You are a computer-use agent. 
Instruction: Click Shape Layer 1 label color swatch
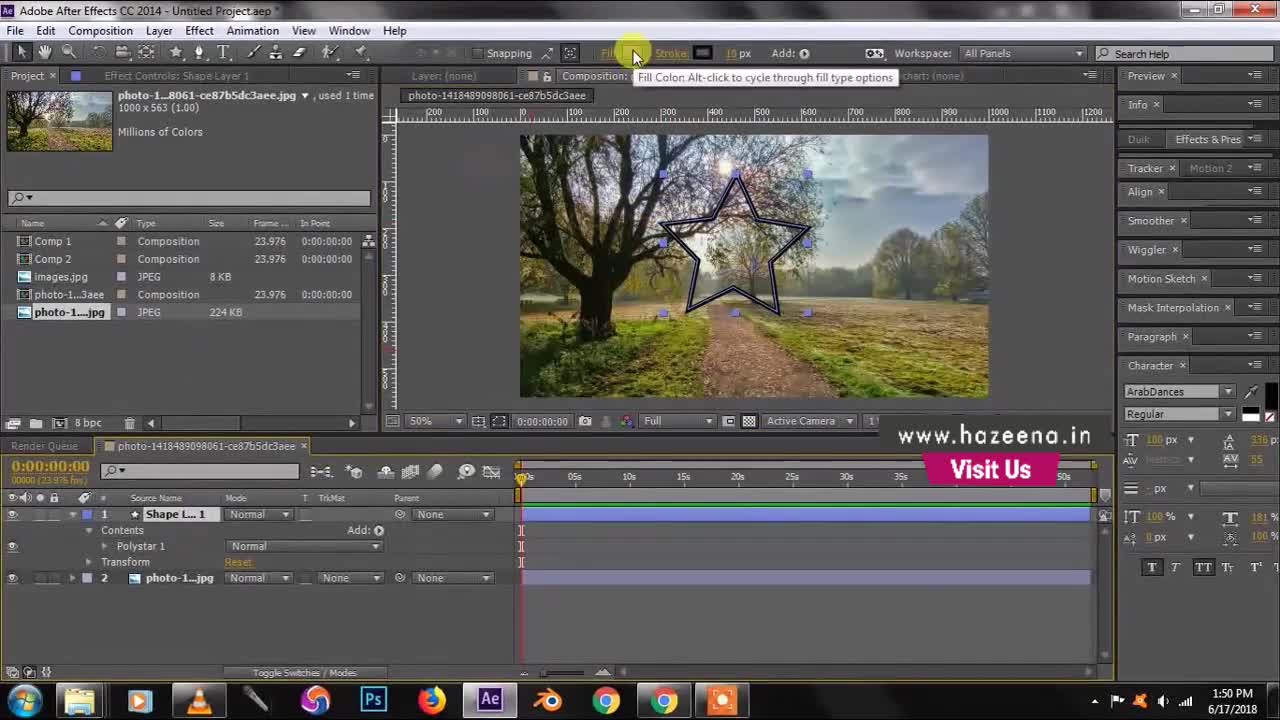(x=87, y=514)
